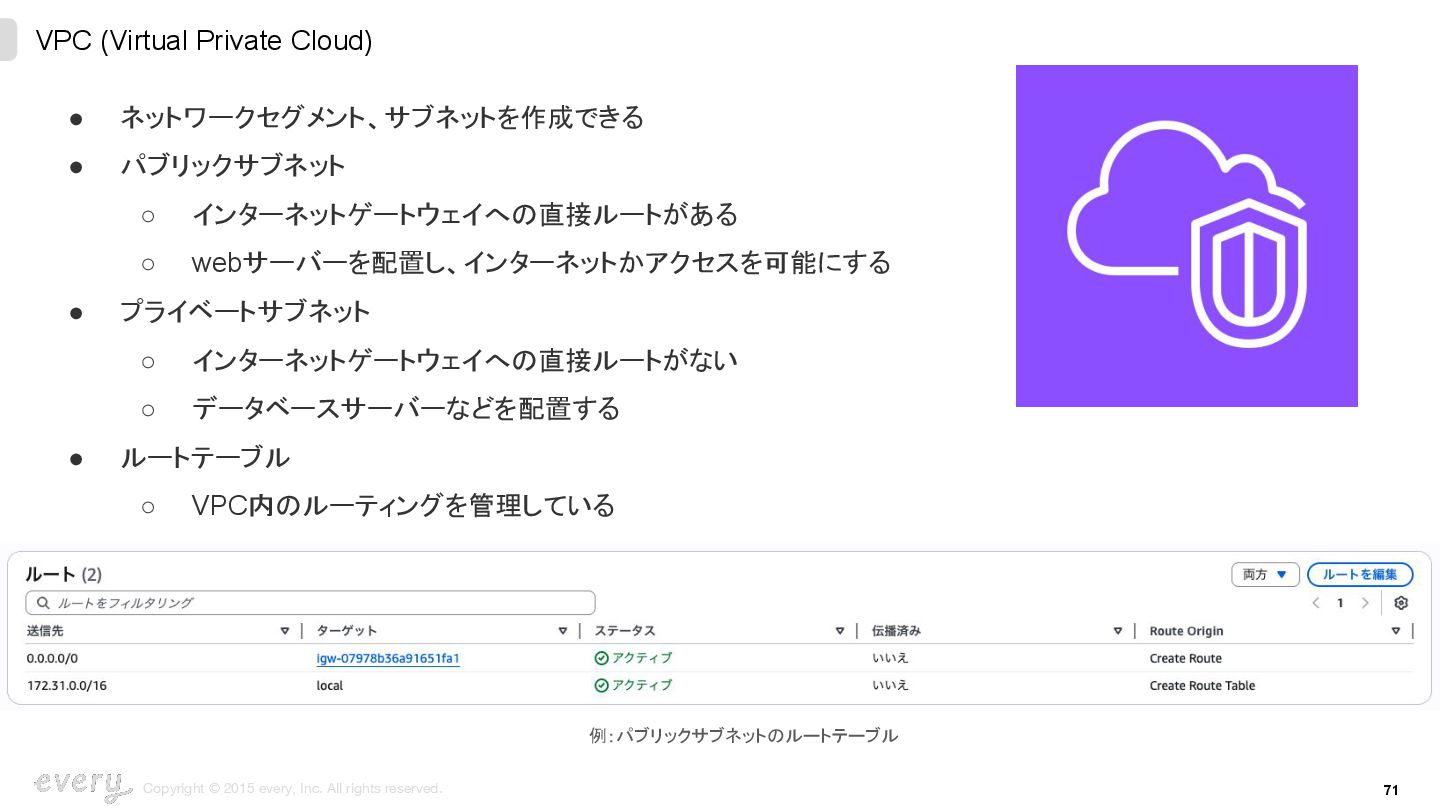This screenshot has height=810, width=1440.
Task: Focus the ルートをフィルタリング search field
Action: coord(310,603)
